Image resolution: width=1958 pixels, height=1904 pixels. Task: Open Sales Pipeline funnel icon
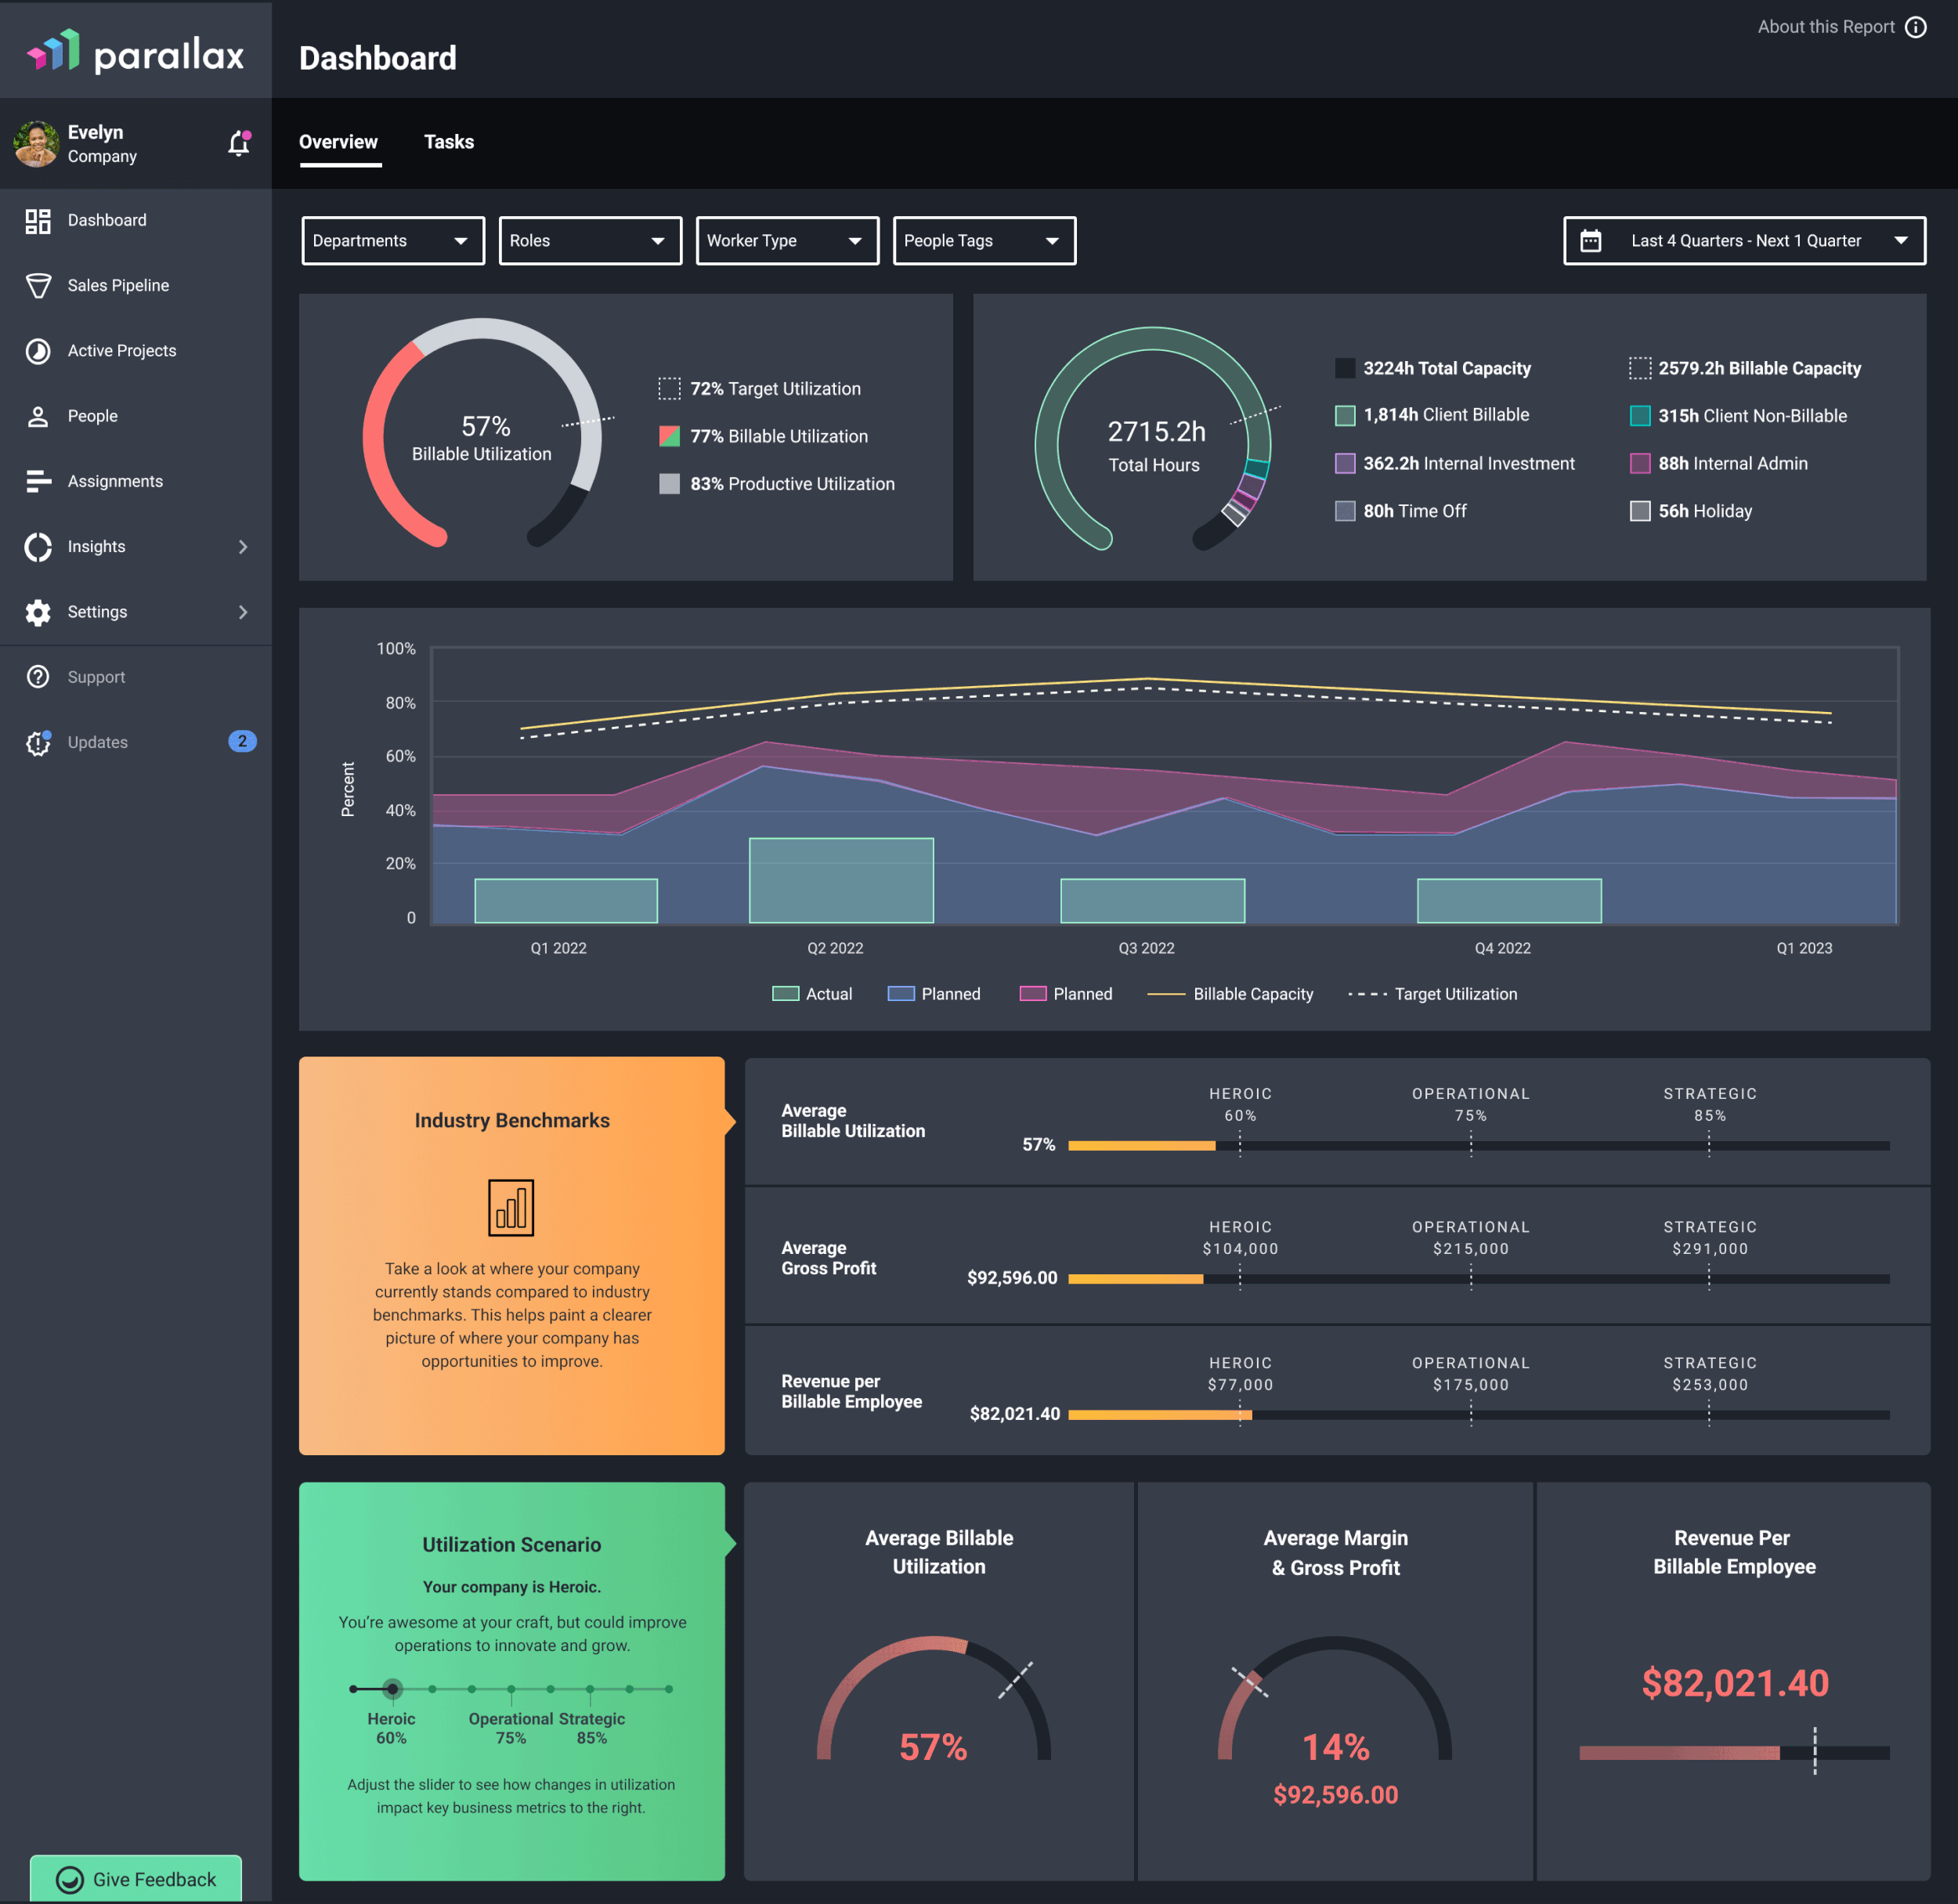point(38,286)
